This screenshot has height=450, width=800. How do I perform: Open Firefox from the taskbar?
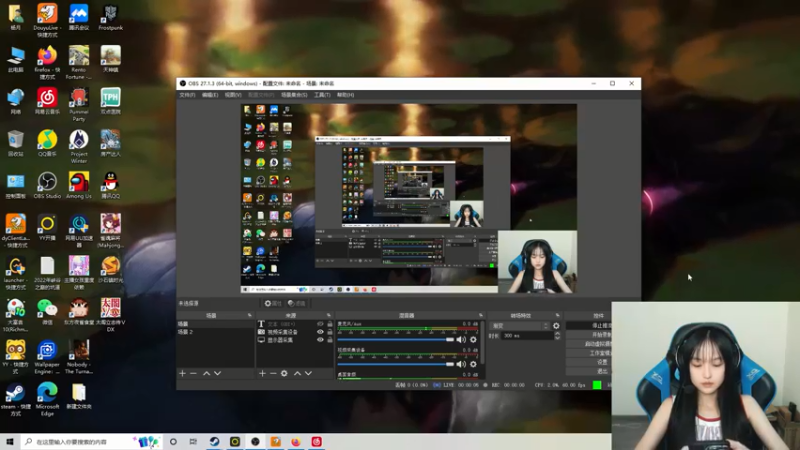[x=296, y=442]
